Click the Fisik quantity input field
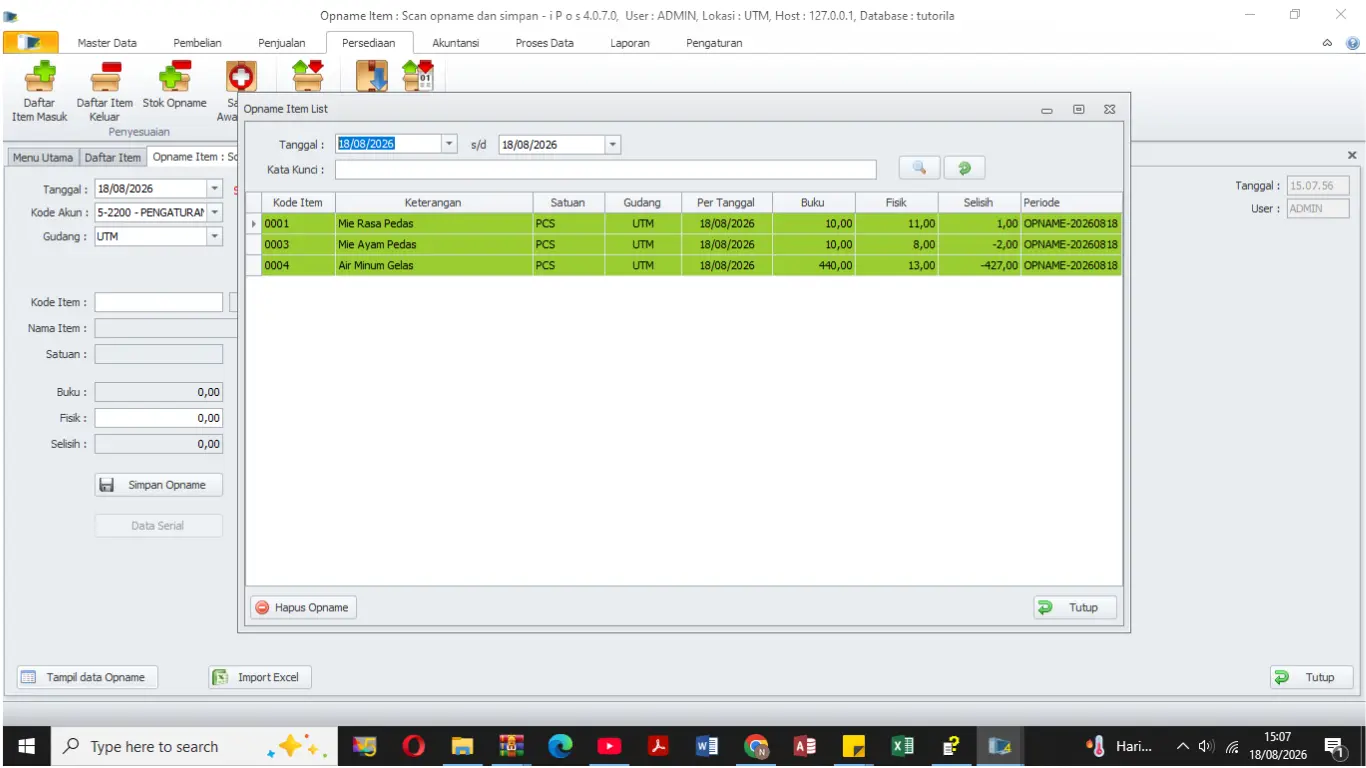 click(159, 418)
